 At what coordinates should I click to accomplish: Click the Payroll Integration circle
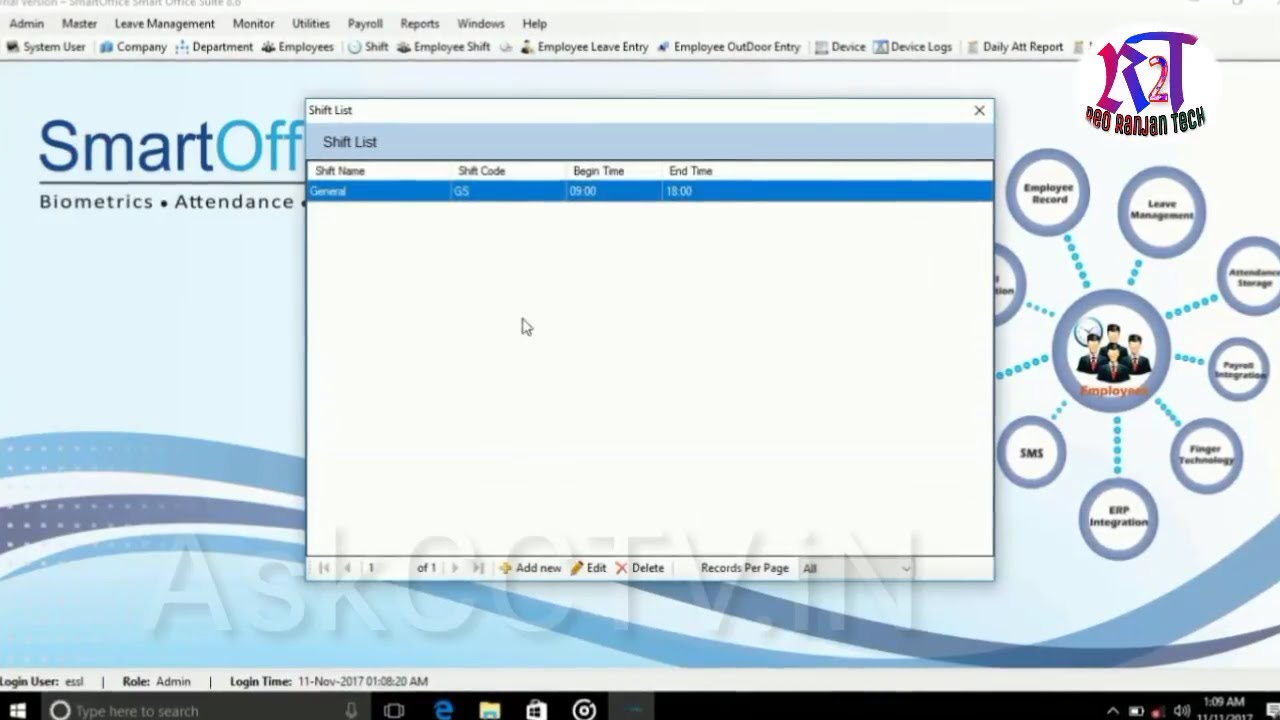click(x=1238, y=369)
